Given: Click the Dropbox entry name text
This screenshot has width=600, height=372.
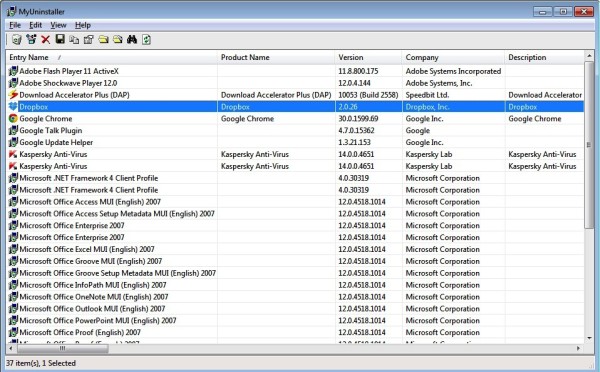Looking at the screenshot, I should pos(34,107).
